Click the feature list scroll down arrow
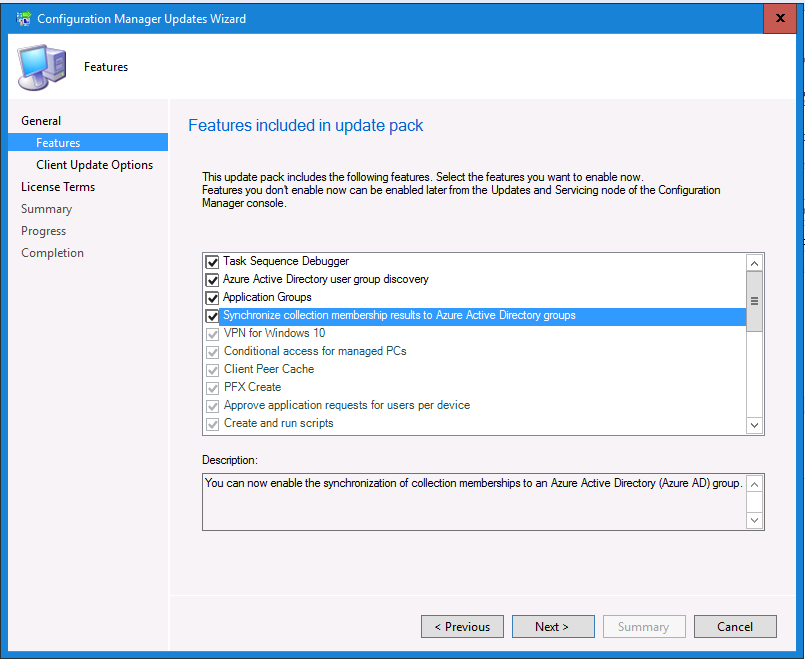This screenshot has height=659, width=805. pyautogui.click(x=754, y=425)
